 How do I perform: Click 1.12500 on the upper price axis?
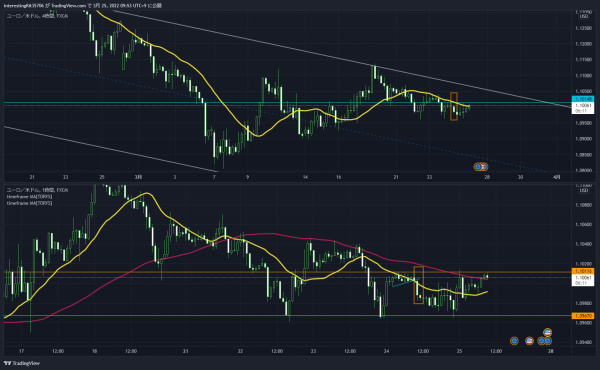pyautogui.click(x=584, y=28)
